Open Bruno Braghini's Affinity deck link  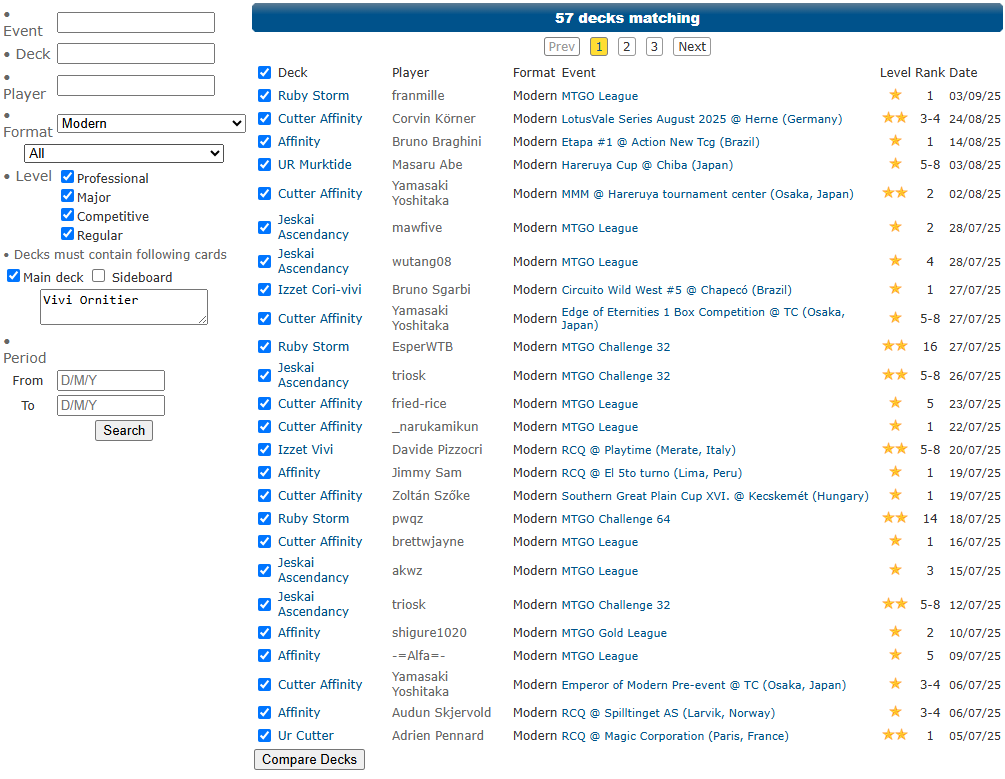(x=299, y=142)
